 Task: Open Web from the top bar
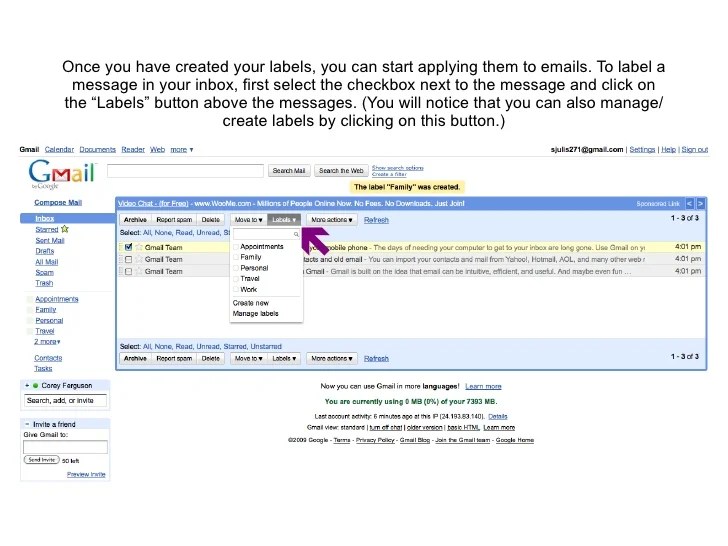[x=157, y=150]
